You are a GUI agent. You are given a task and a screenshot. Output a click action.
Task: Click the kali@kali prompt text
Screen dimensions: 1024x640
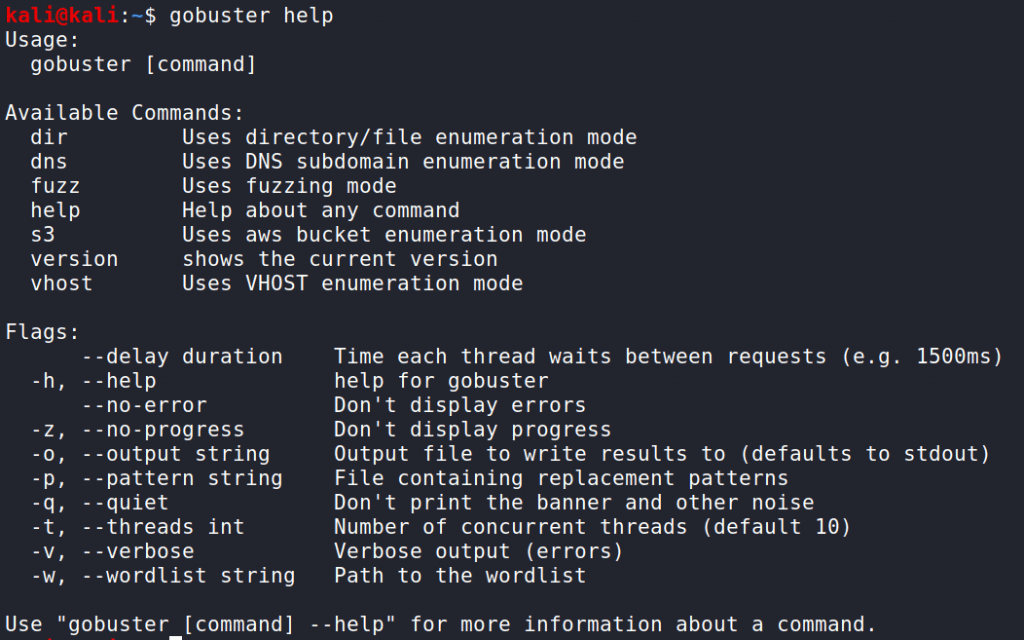(x=62, y=14)
